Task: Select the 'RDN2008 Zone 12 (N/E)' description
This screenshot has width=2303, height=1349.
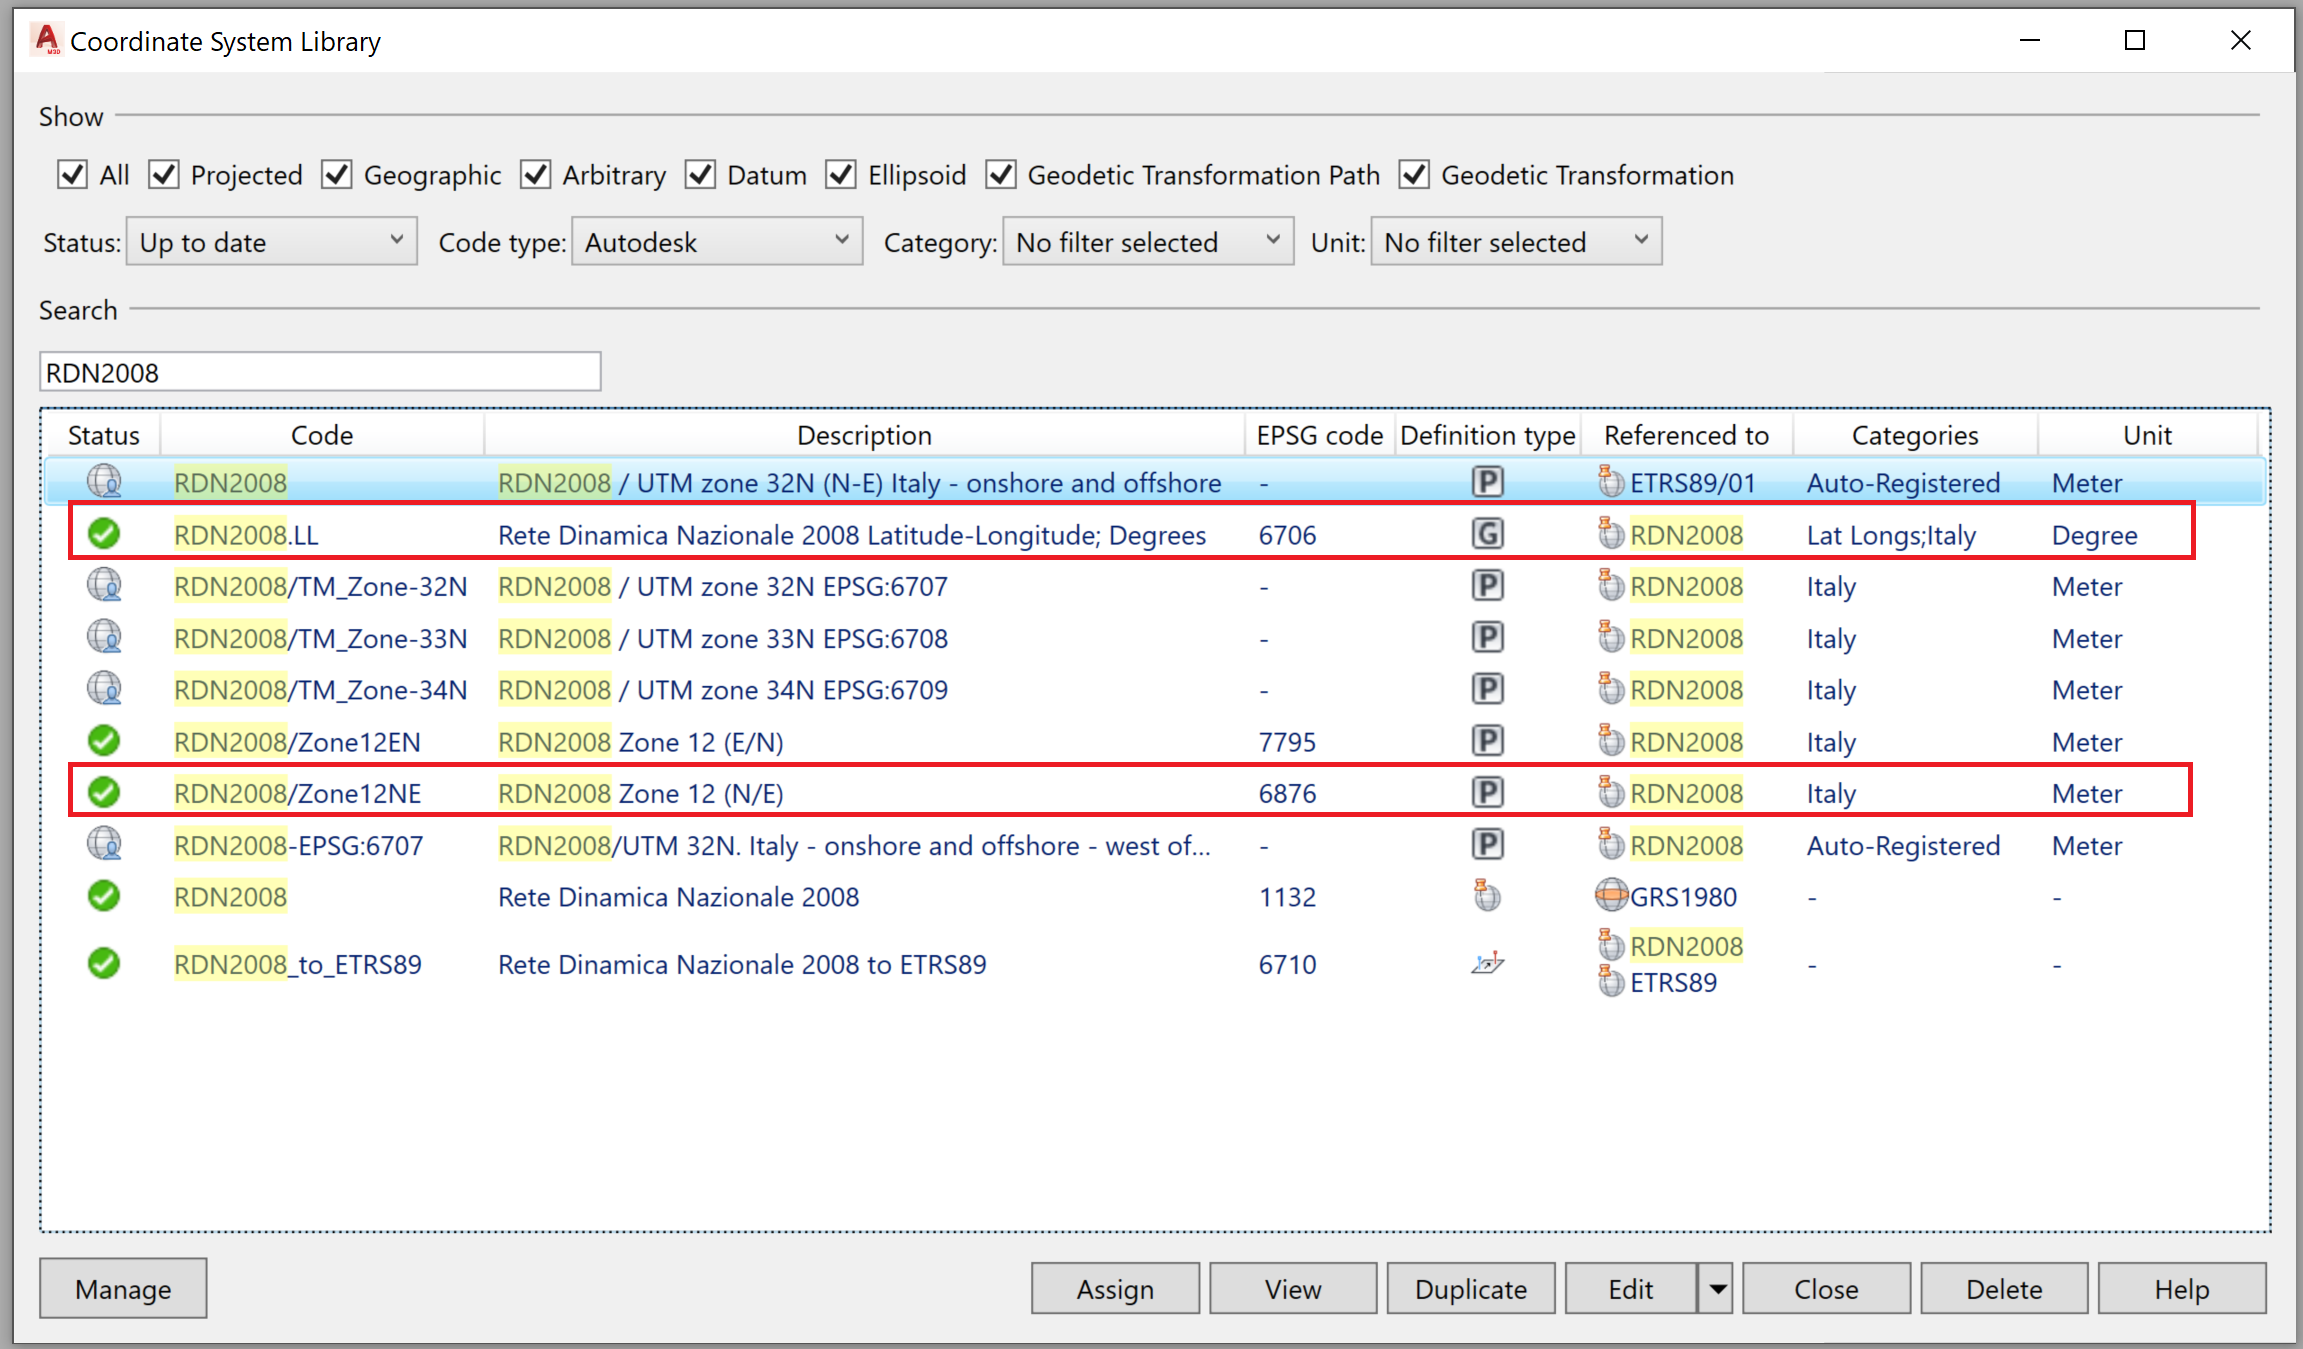Action: coord(641,794)
